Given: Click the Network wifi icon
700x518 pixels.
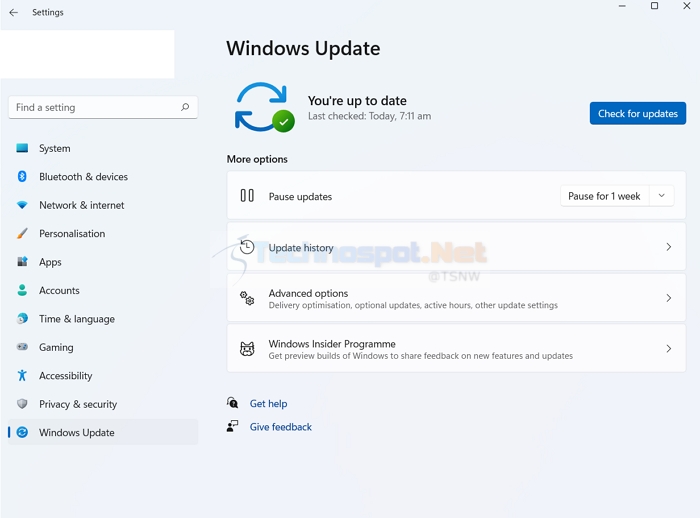Looking at the screenshot, I should click(x=22, y=205).
